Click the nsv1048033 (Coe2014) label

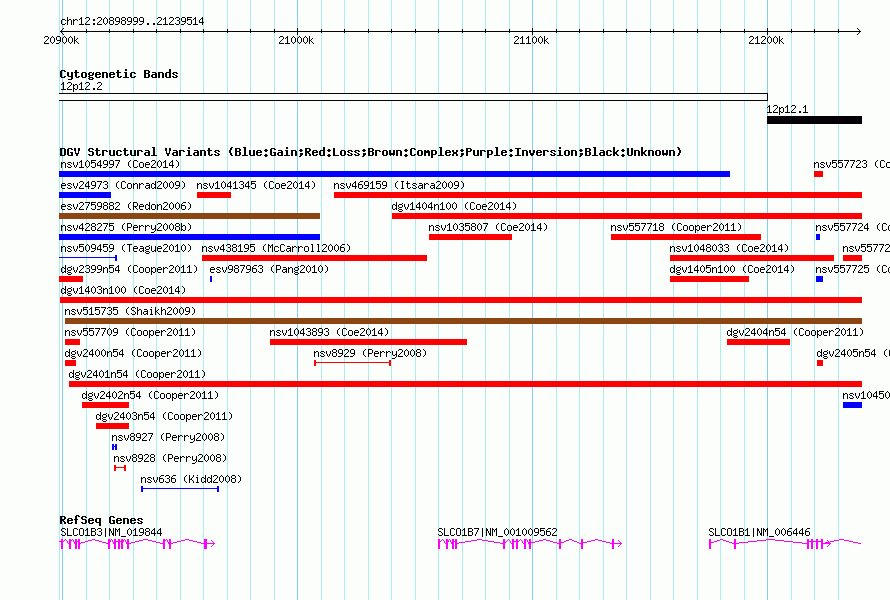729,248
